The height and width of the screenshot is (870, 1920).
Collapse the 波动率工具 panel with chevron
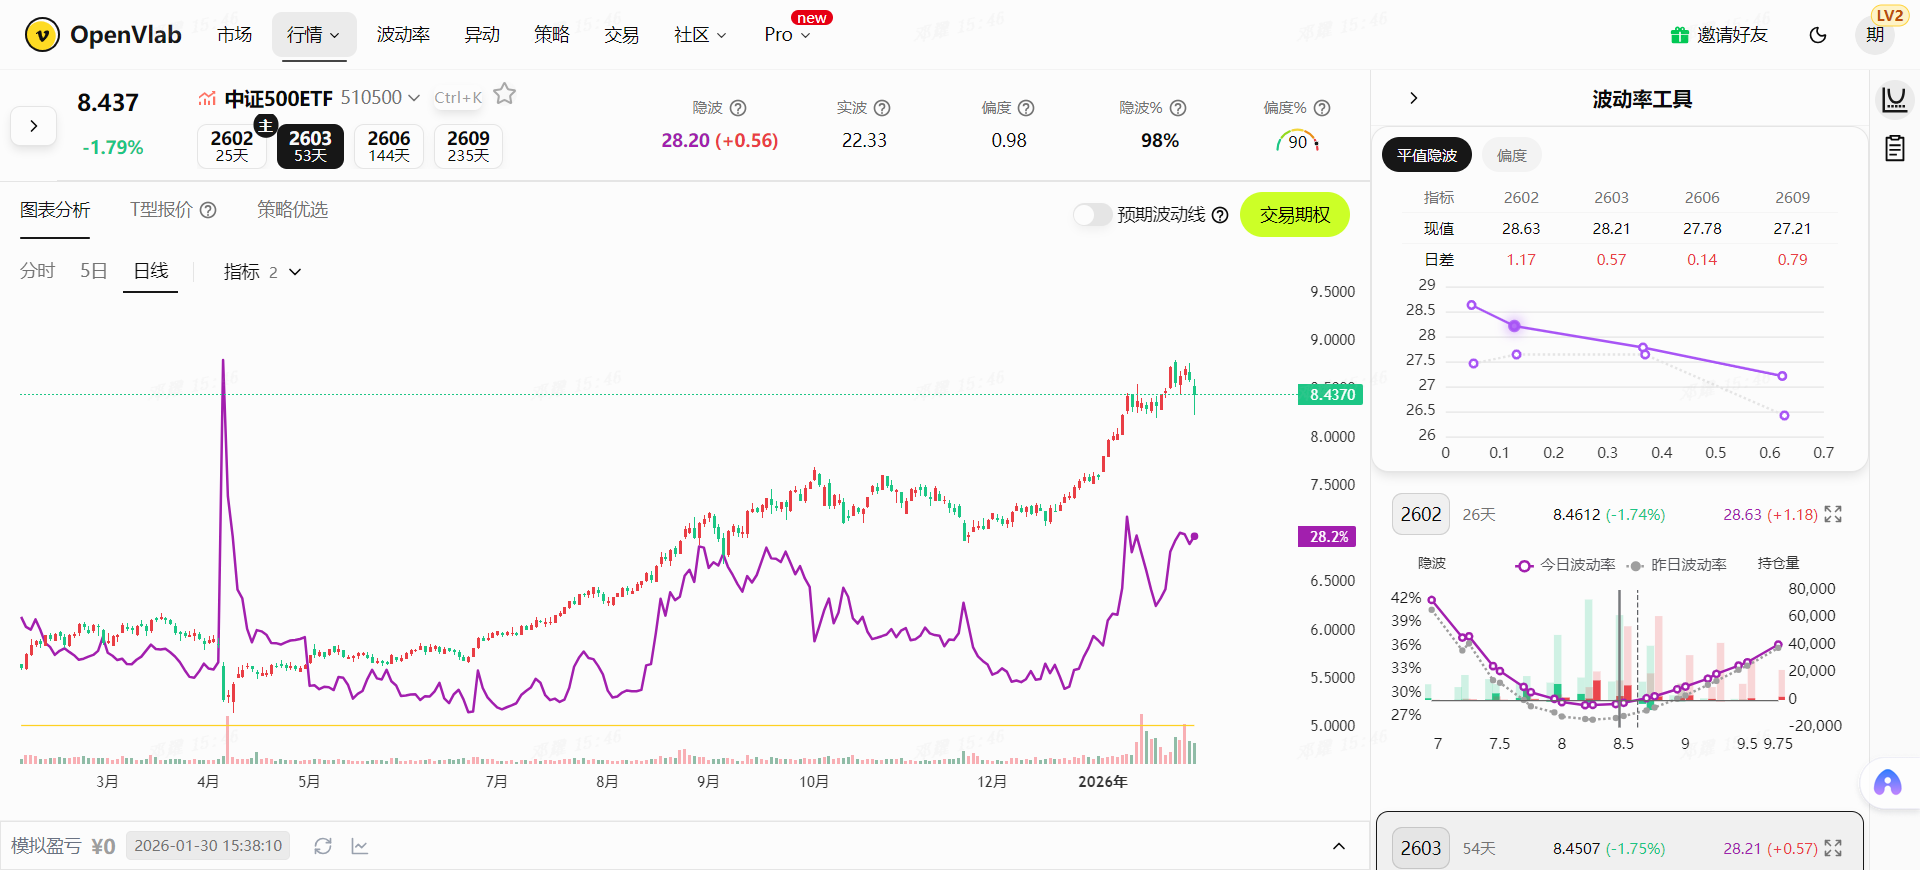tap(1413, 98)
